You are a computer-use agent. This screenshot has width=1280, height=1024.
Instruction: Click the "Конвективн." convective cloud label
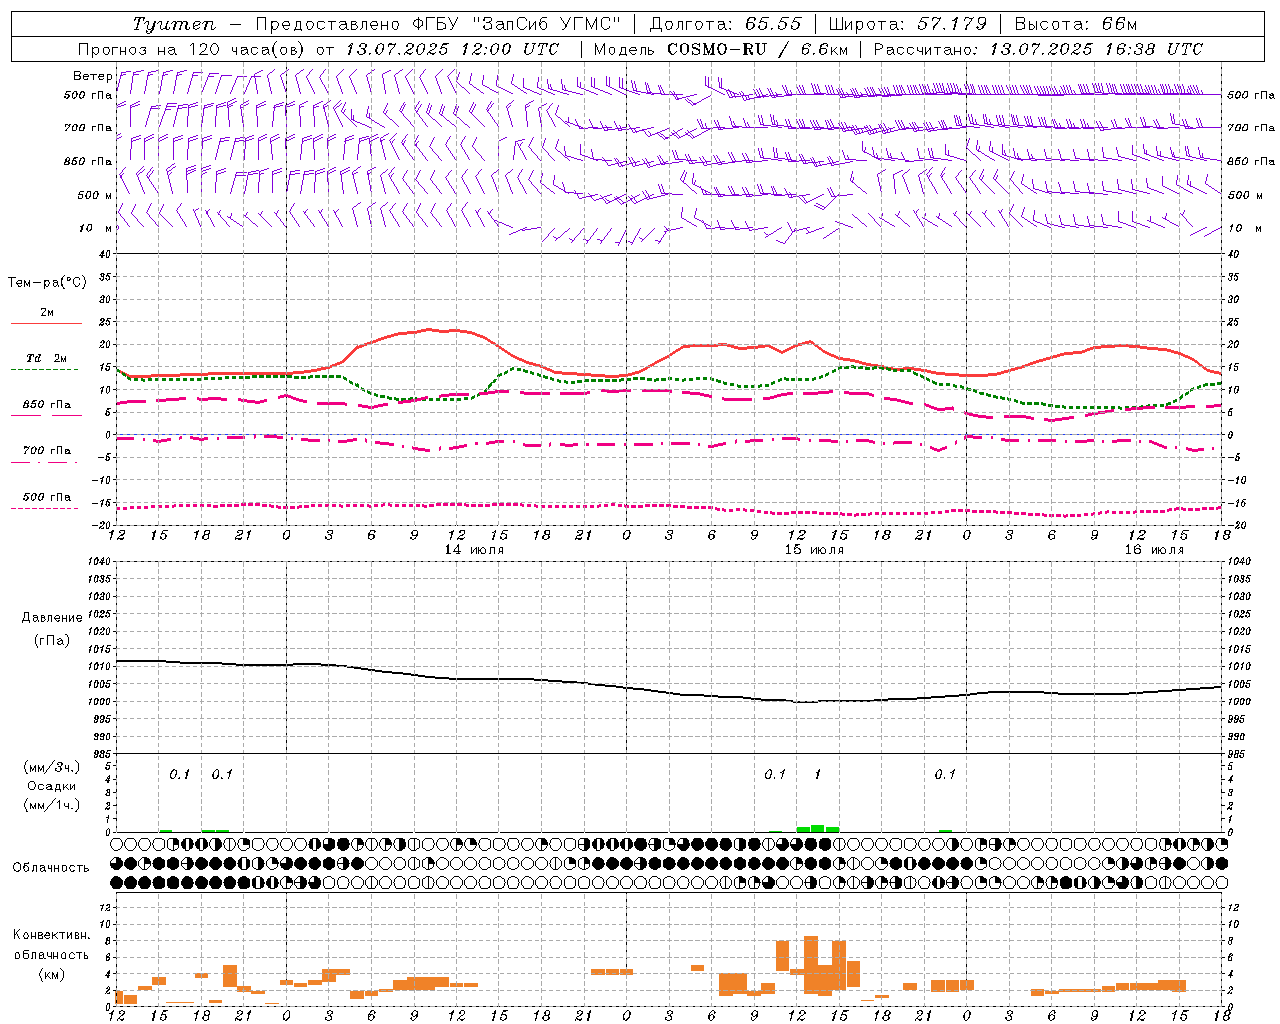(x=52, y=935)
